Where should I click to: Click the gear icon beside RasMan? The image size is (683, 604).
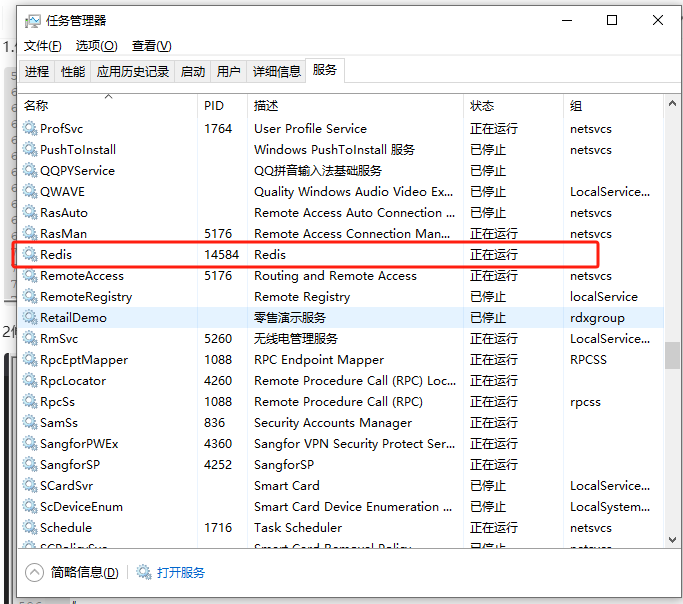30,233
